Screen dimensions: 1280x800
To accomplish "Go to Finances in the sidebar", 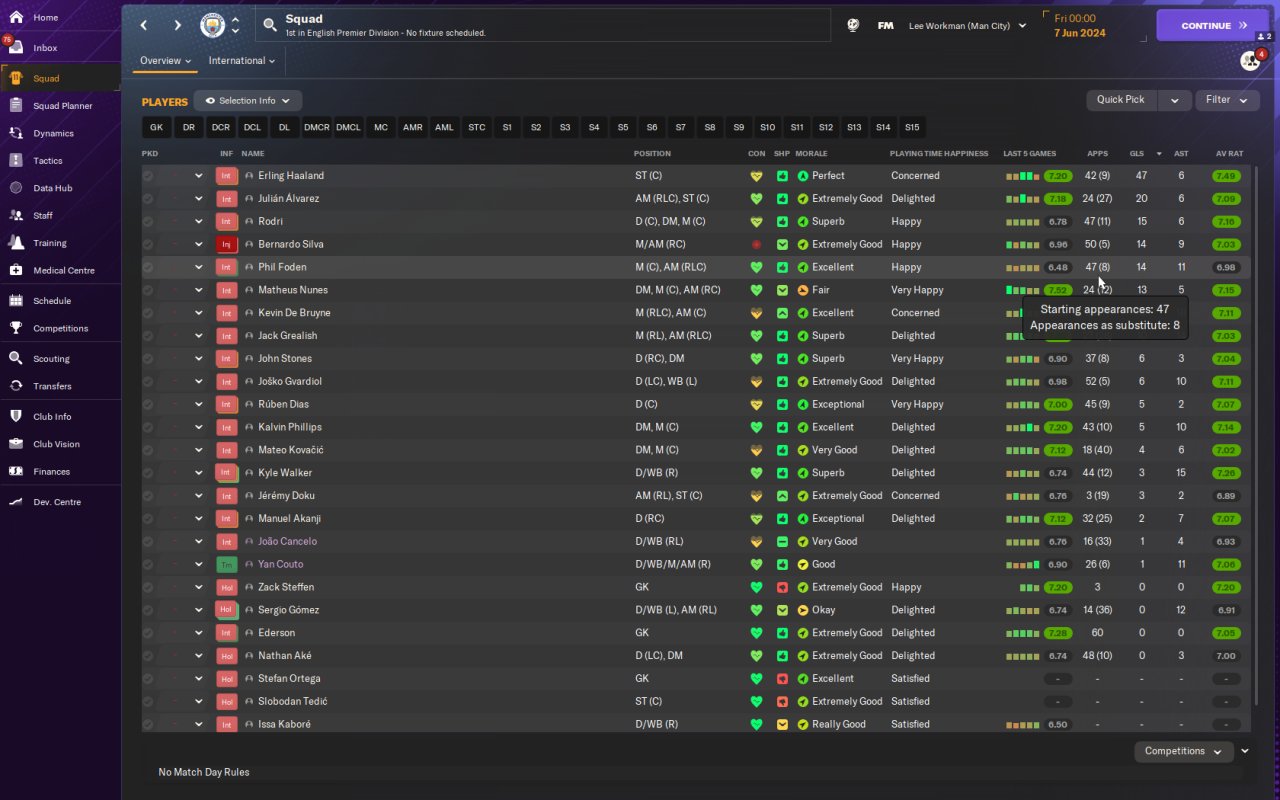I will [x=51, y=472].
